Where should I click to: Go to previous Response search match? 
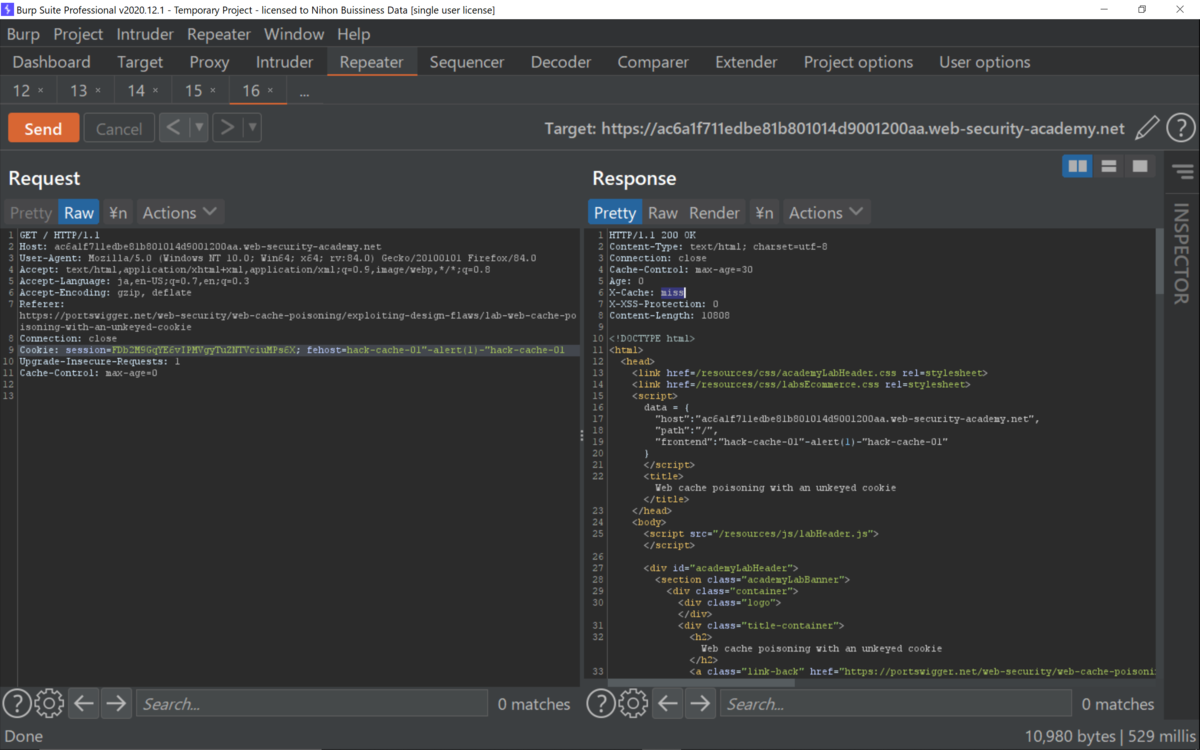pyautogui.click(x=667, y=704)
